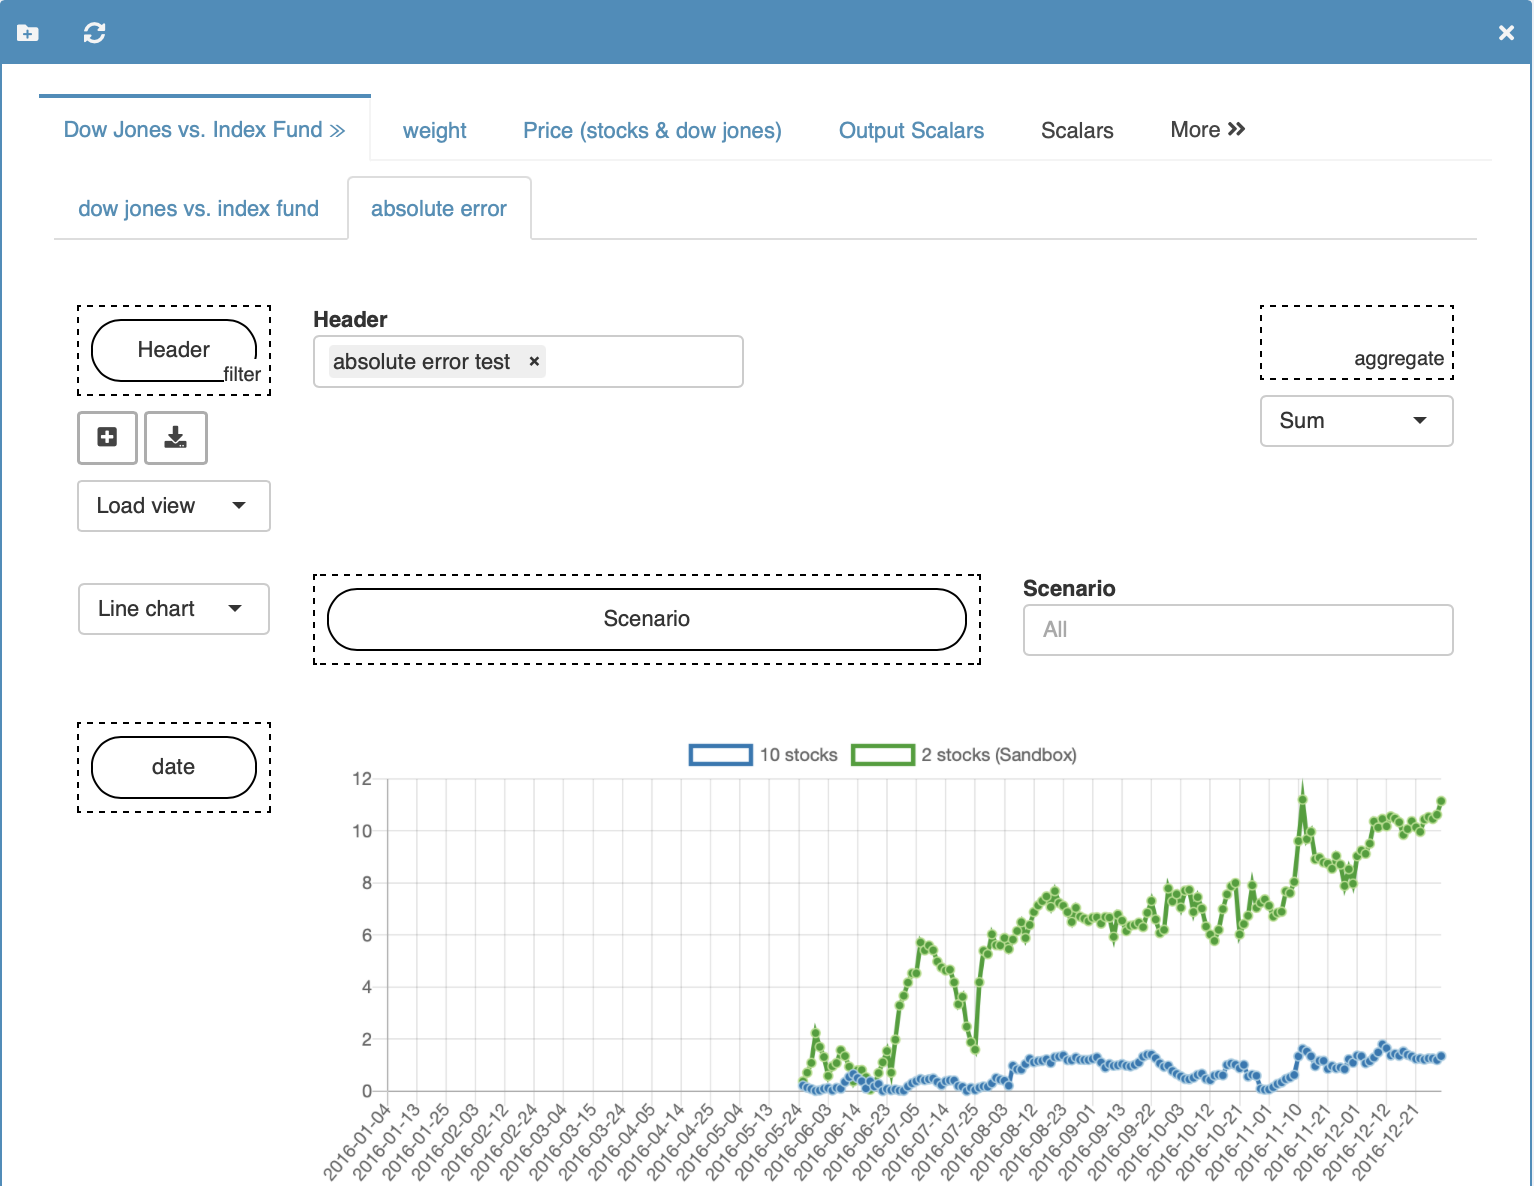Open the Sum aggregation dropdown

(x=1356, y=421)
